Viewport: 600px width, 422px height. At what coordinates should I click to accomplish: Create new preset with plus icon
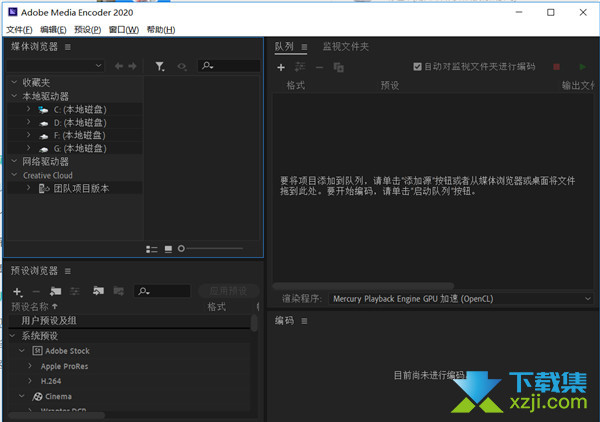tap(18, 292)
